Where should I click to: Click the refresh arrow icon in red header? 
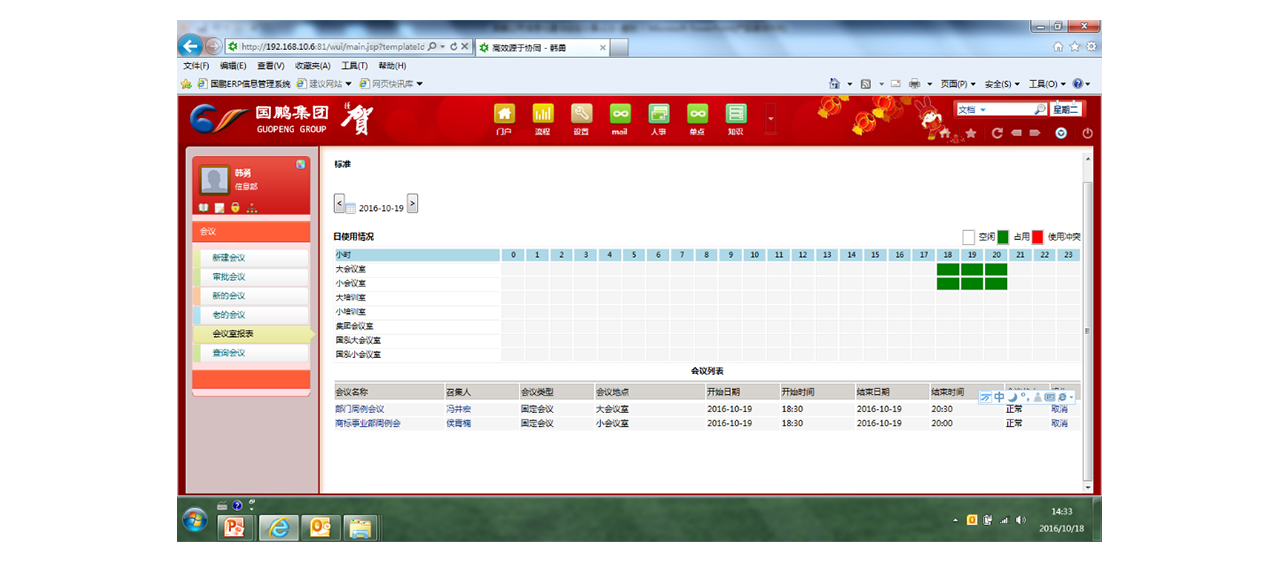(997, 133)
